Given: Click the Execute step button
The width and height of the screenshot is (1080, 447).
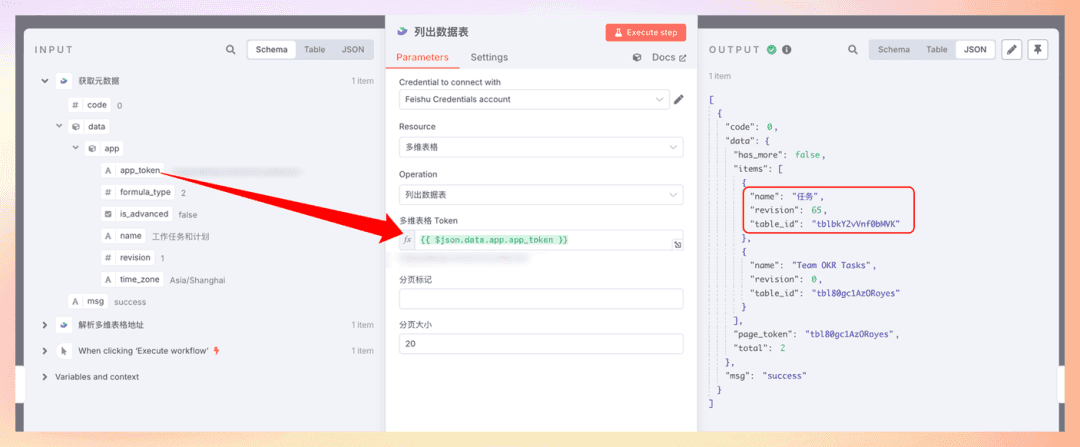Looking at the screenshot, I should pos(645,32).
